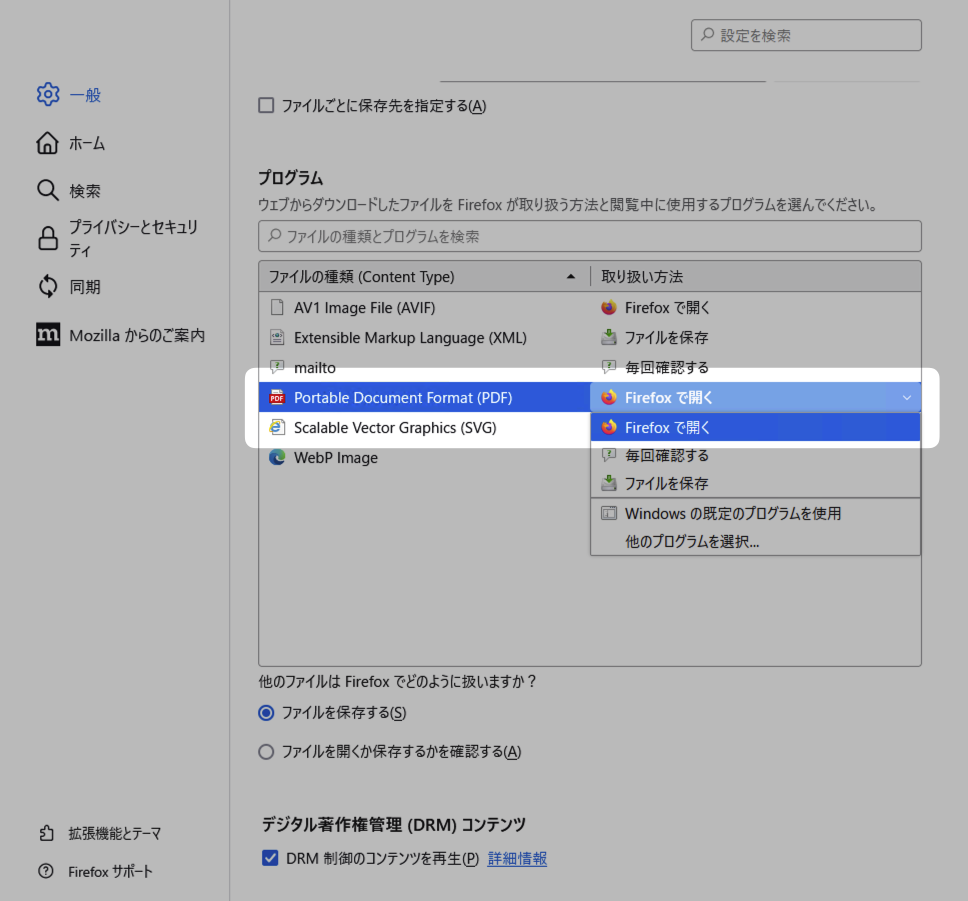The height and width of the screenshot is (901, 968).
Task: Uncheck the 'DRM 制御のコンテンツを再生' checkbox
Action: tap(270, 858)
